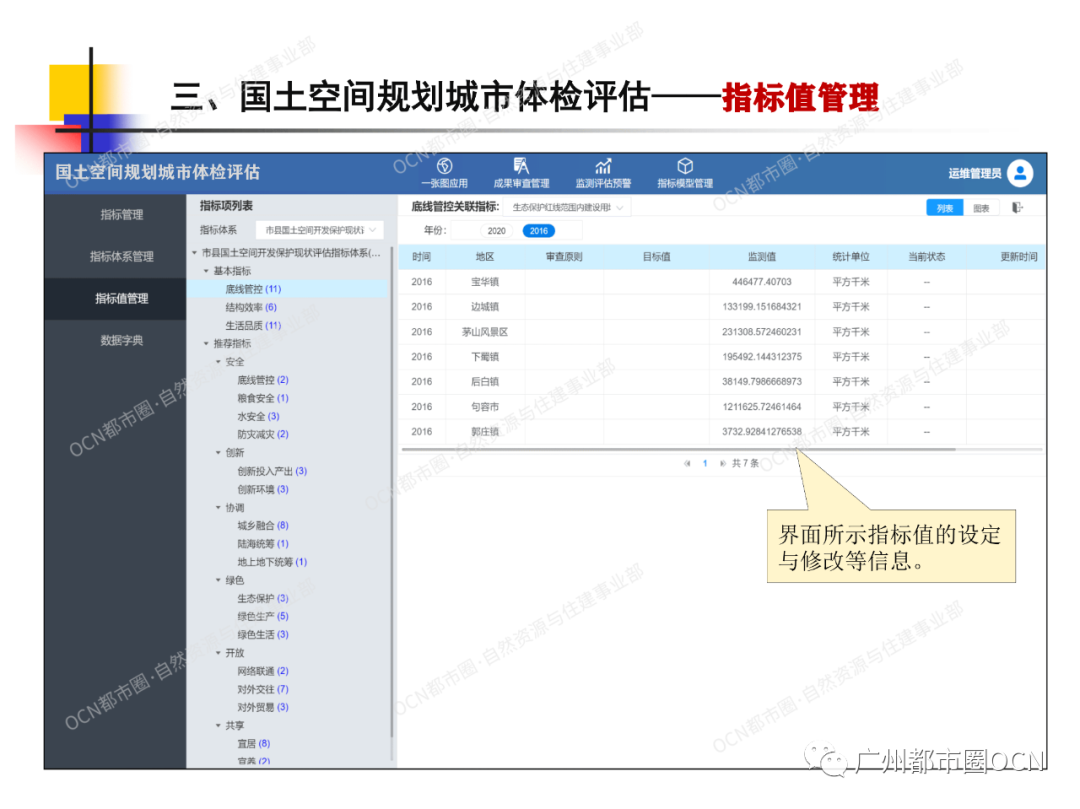Select 对外交往 (7) tree item
This screenshot has width=1080, height=809.
pos(262,690)
